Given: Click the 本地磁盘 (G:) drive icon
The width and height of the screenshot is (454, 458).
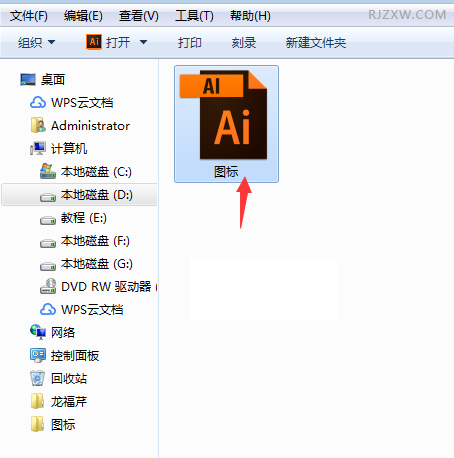Looking at the screenshot, I should coord(48,266).
